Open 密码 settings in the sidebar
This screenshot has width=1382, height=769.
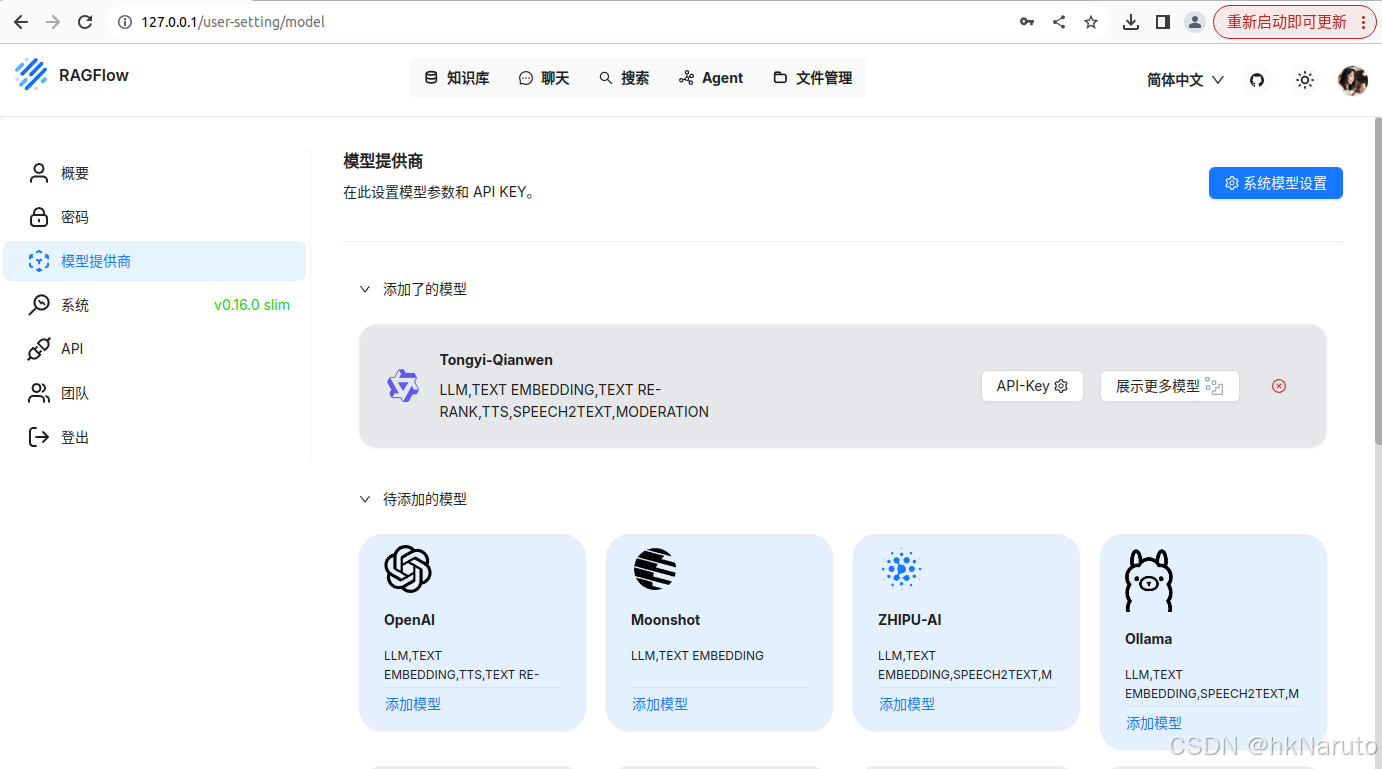[154, 217]
